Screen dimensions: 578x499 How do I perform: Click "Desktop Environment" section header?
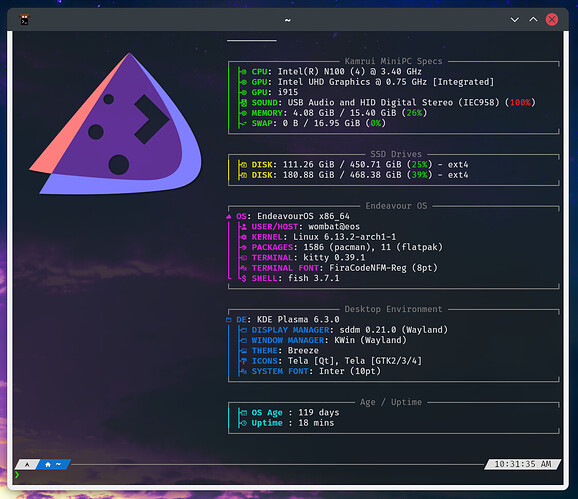(x=393, y=309)
